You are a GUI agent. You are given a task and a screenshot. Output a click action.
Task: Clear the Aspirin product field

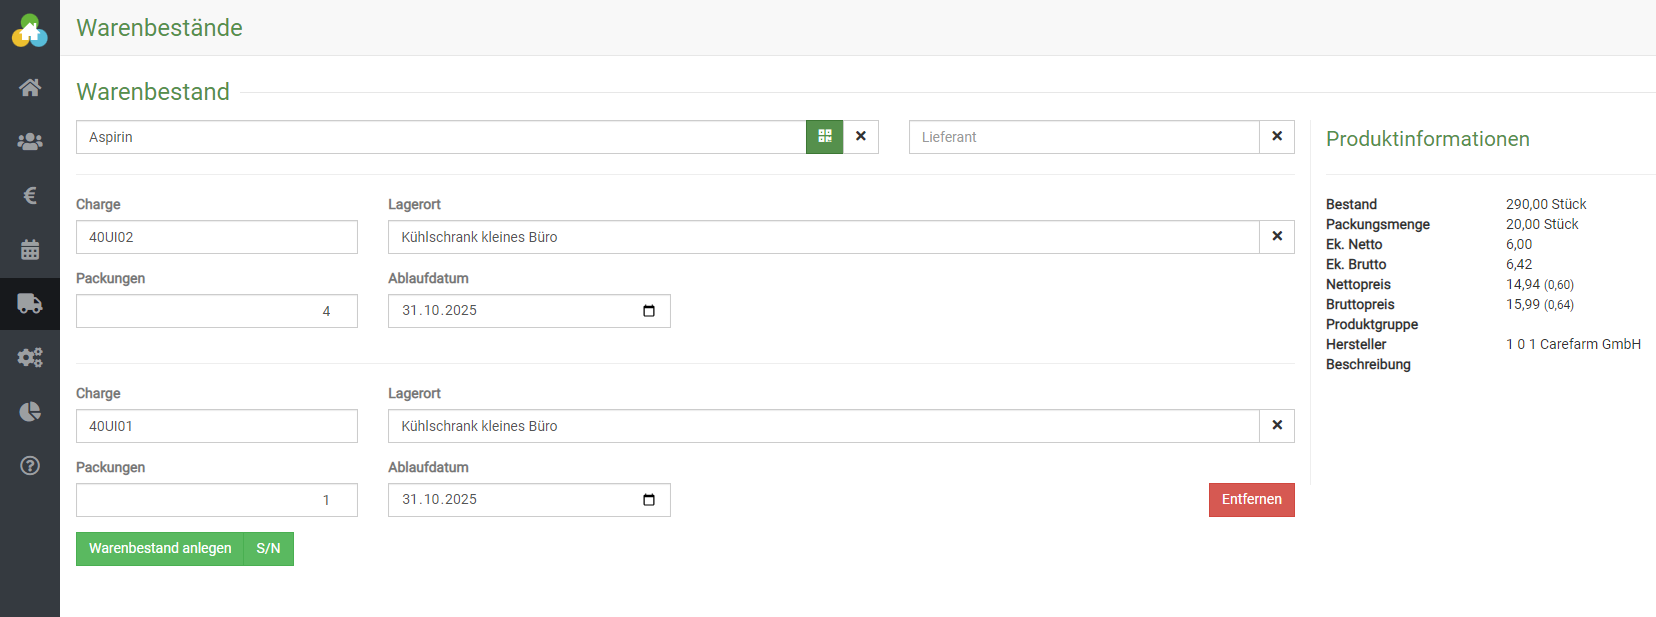click(861, 137)
